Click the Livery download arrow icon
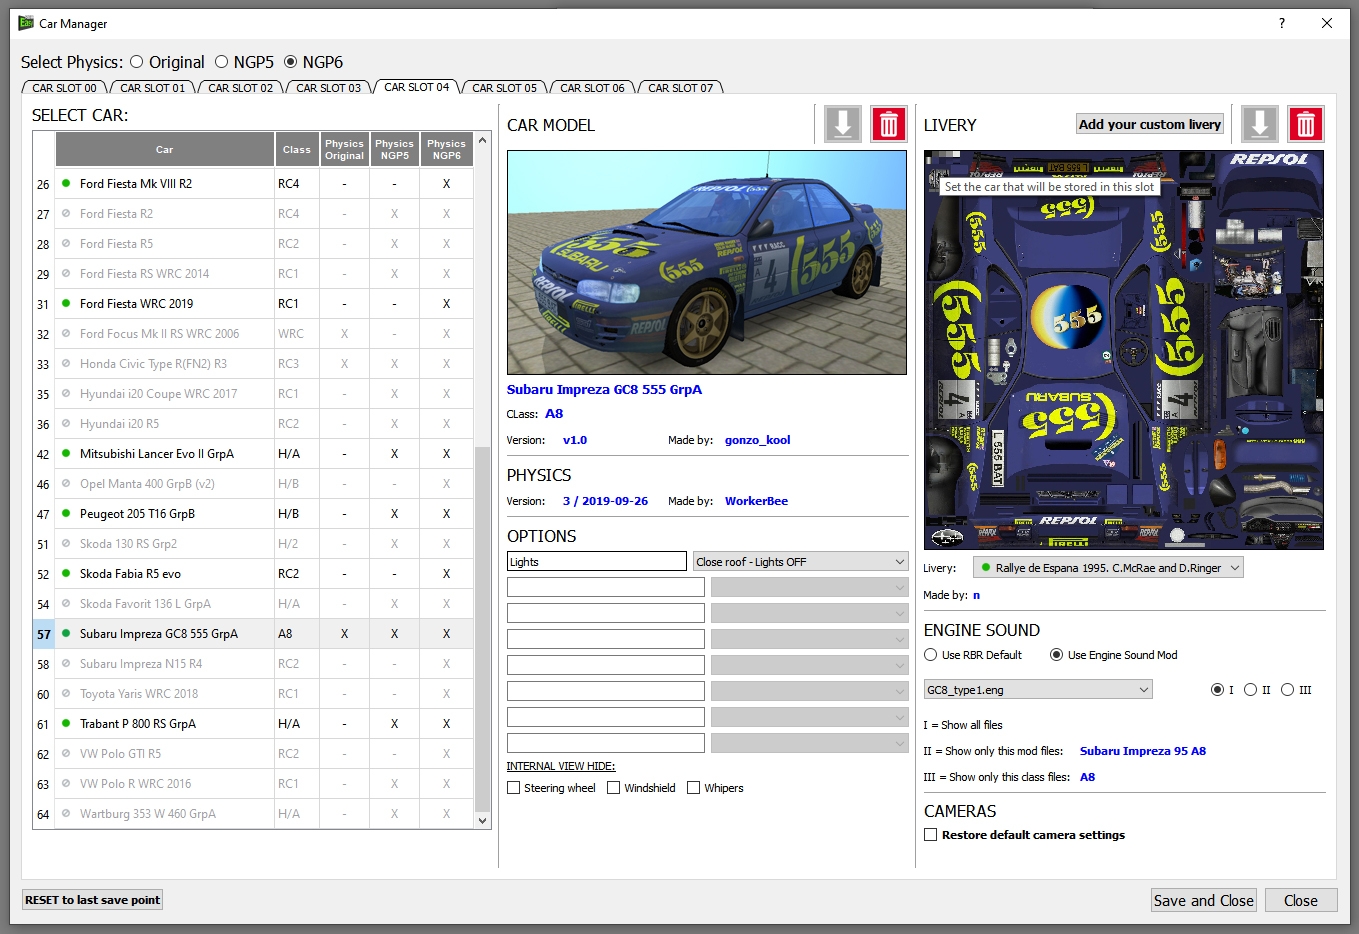 [x=1260, y=124]
